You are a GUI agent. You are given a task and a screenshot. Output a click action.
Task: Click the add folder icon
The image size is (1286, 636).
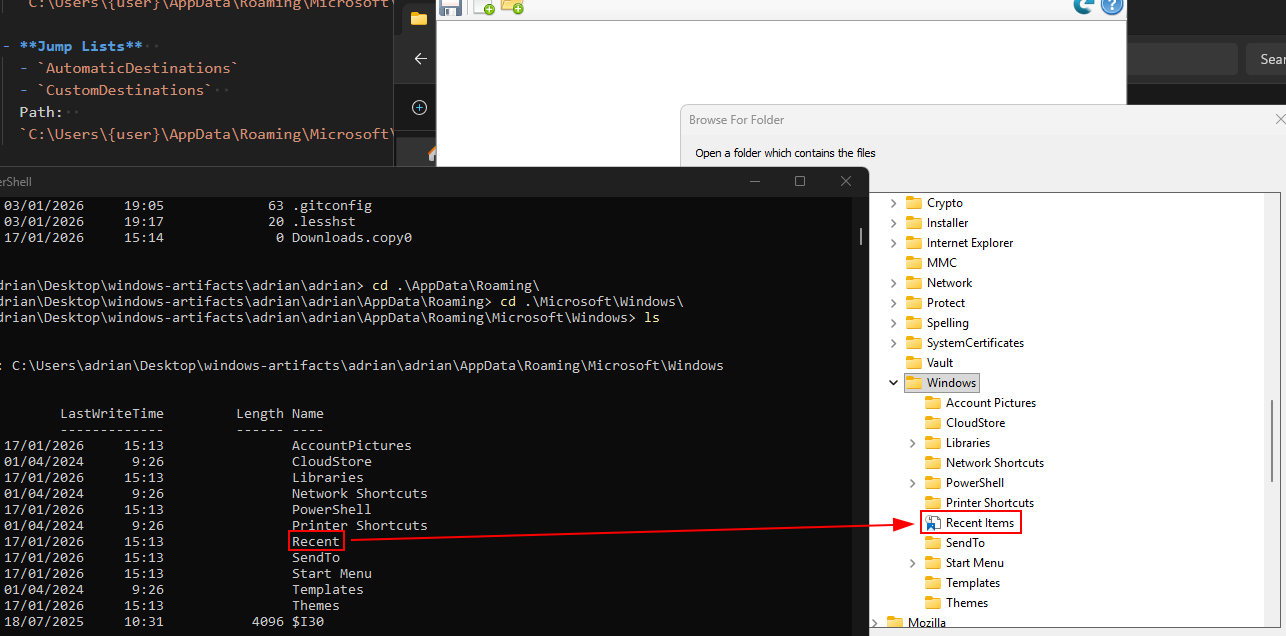512,8
